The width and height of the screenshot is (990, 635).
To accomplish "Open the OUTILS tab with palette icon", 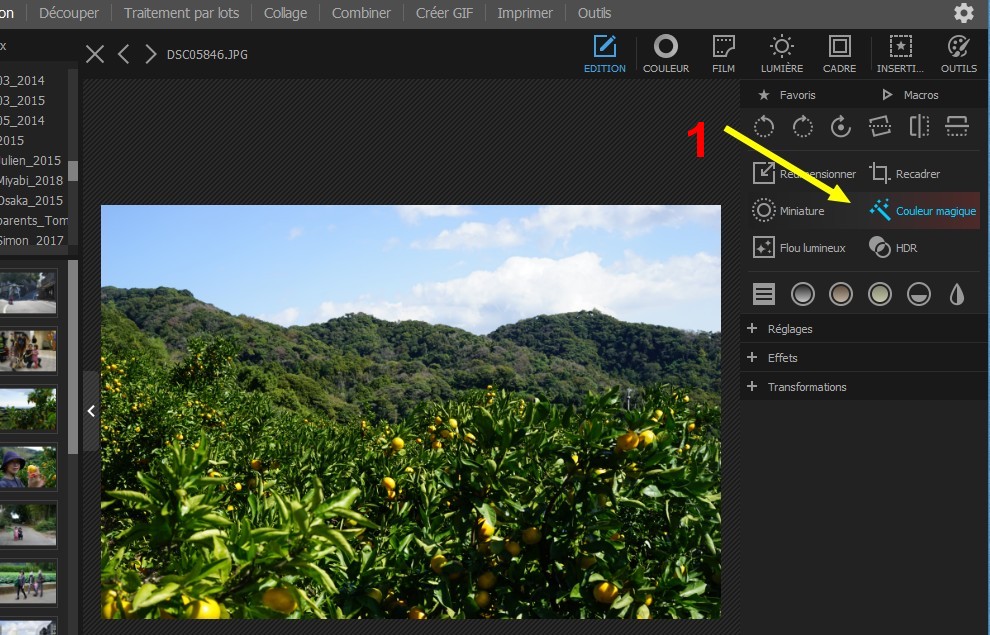I will click(958, 54).
